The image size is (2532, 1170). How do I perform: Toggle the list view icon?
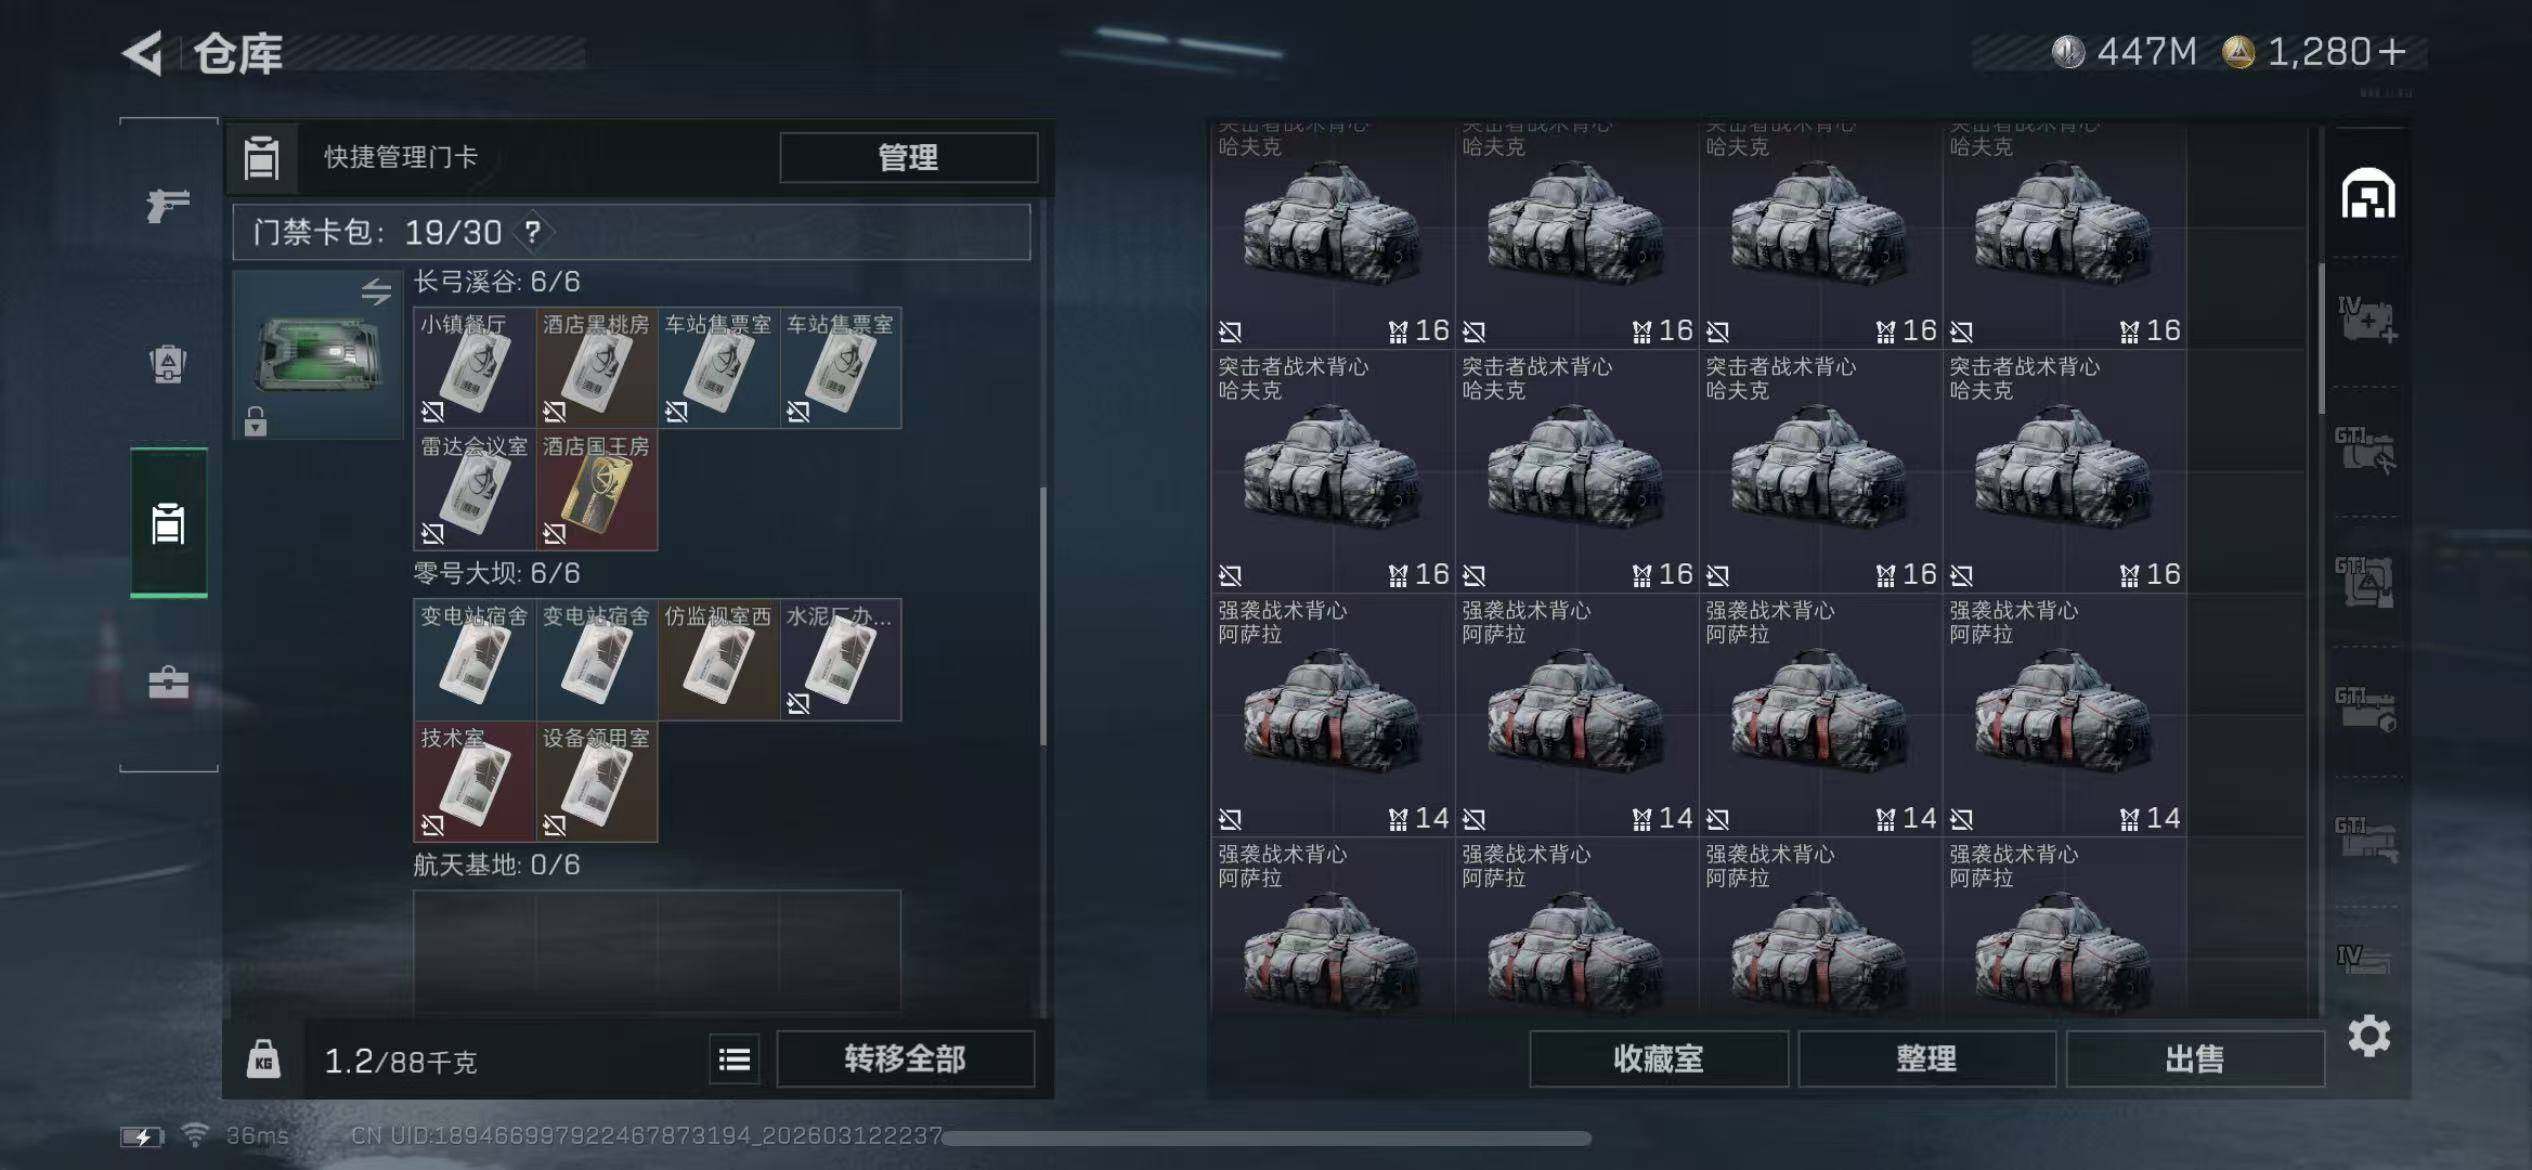coord(734,1059)
